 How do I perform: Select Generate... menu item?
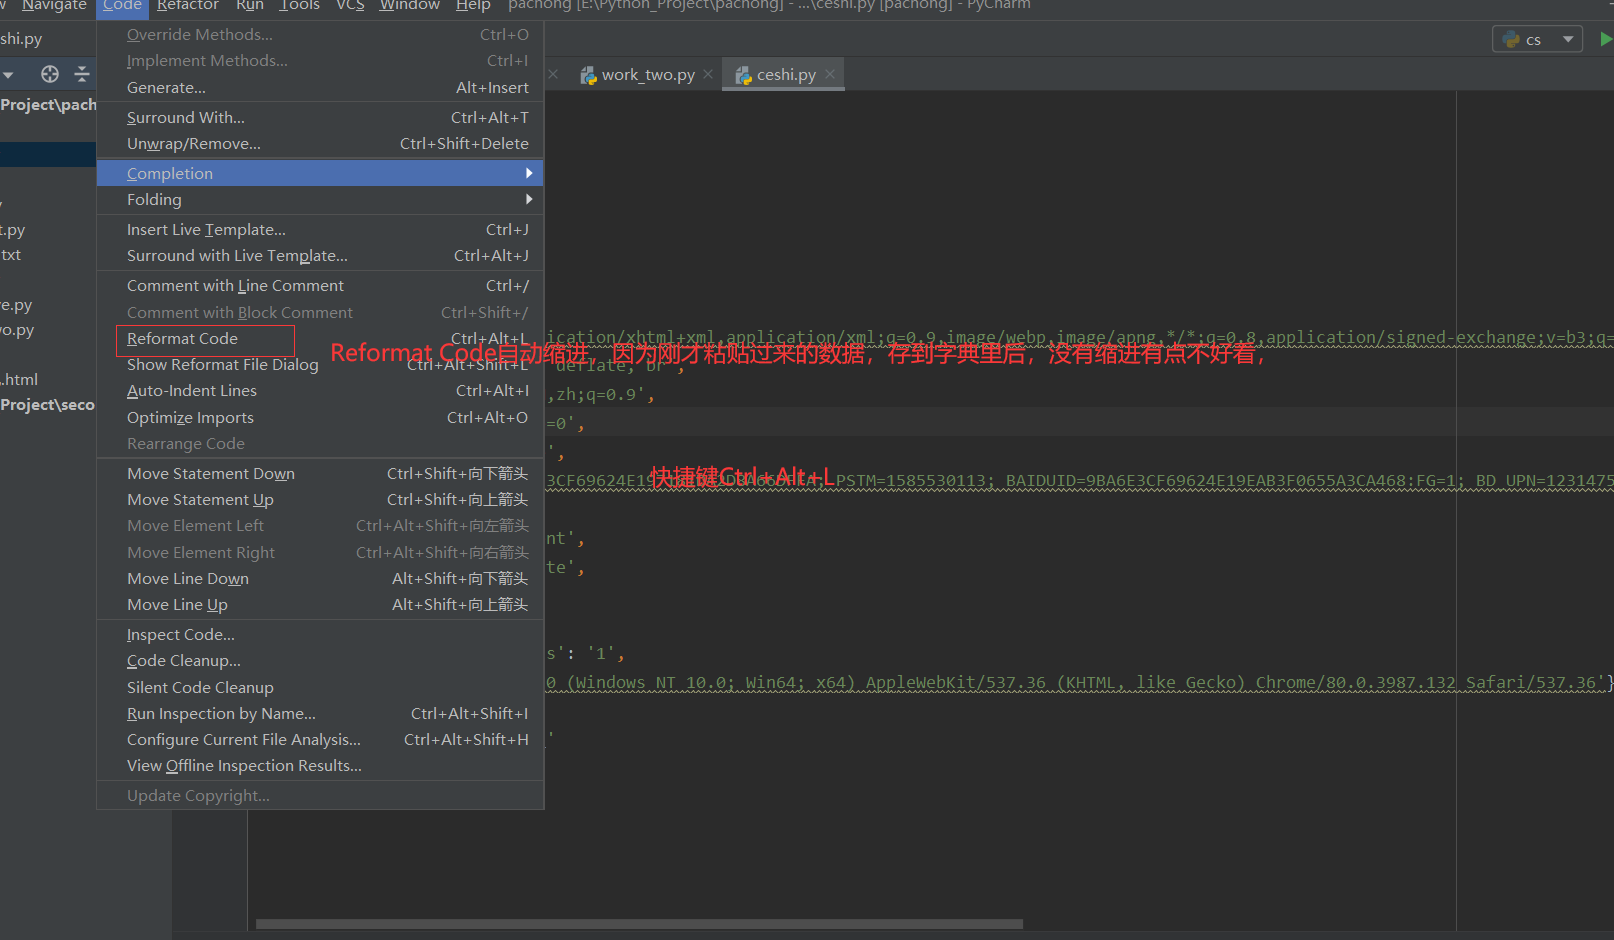(320, 88)
